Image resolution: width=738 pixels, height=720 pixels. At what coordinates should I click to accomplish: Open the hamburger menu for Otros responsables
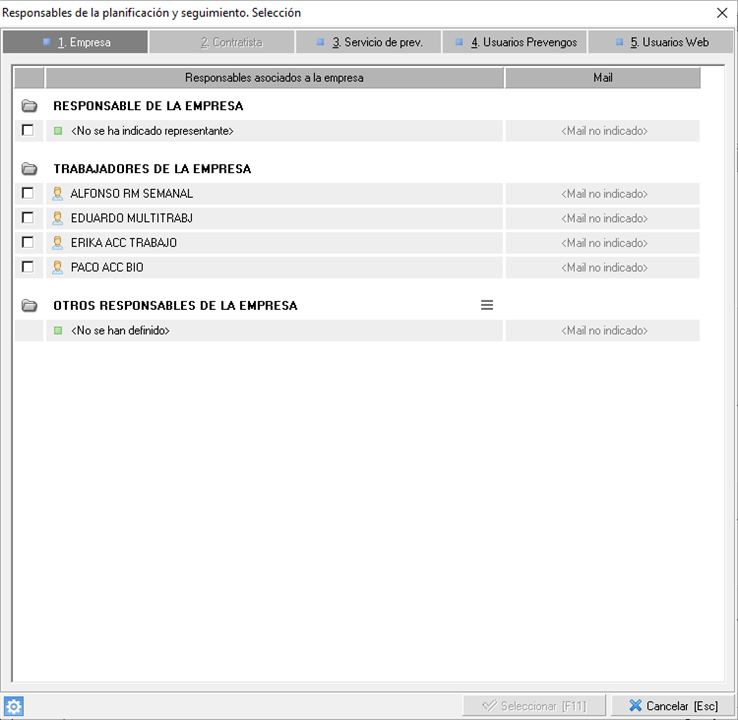click(x=487, y=305)
